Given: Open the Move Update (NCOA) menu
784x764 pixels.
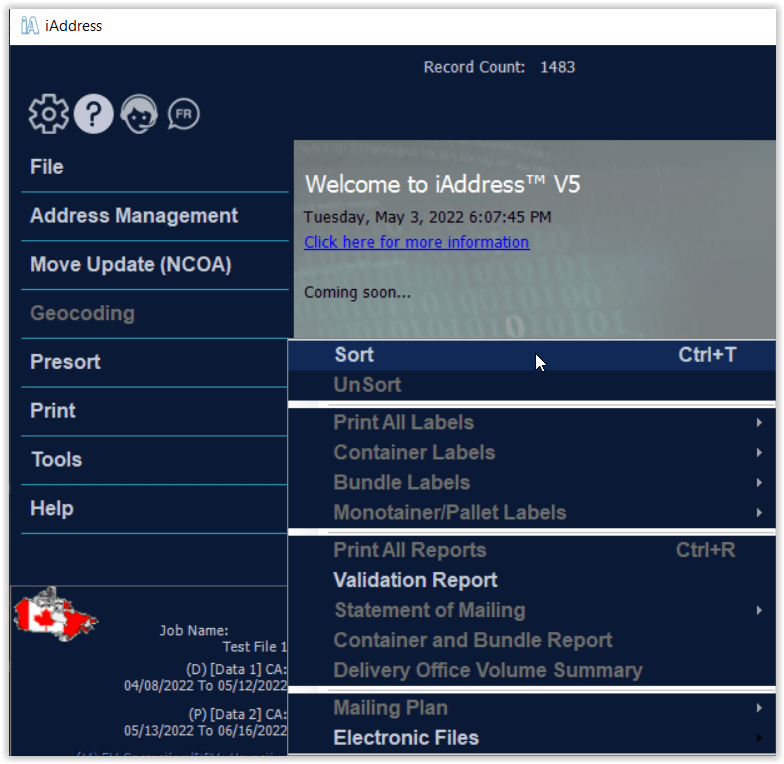Looking at the screenshot, I should [131, 264].
